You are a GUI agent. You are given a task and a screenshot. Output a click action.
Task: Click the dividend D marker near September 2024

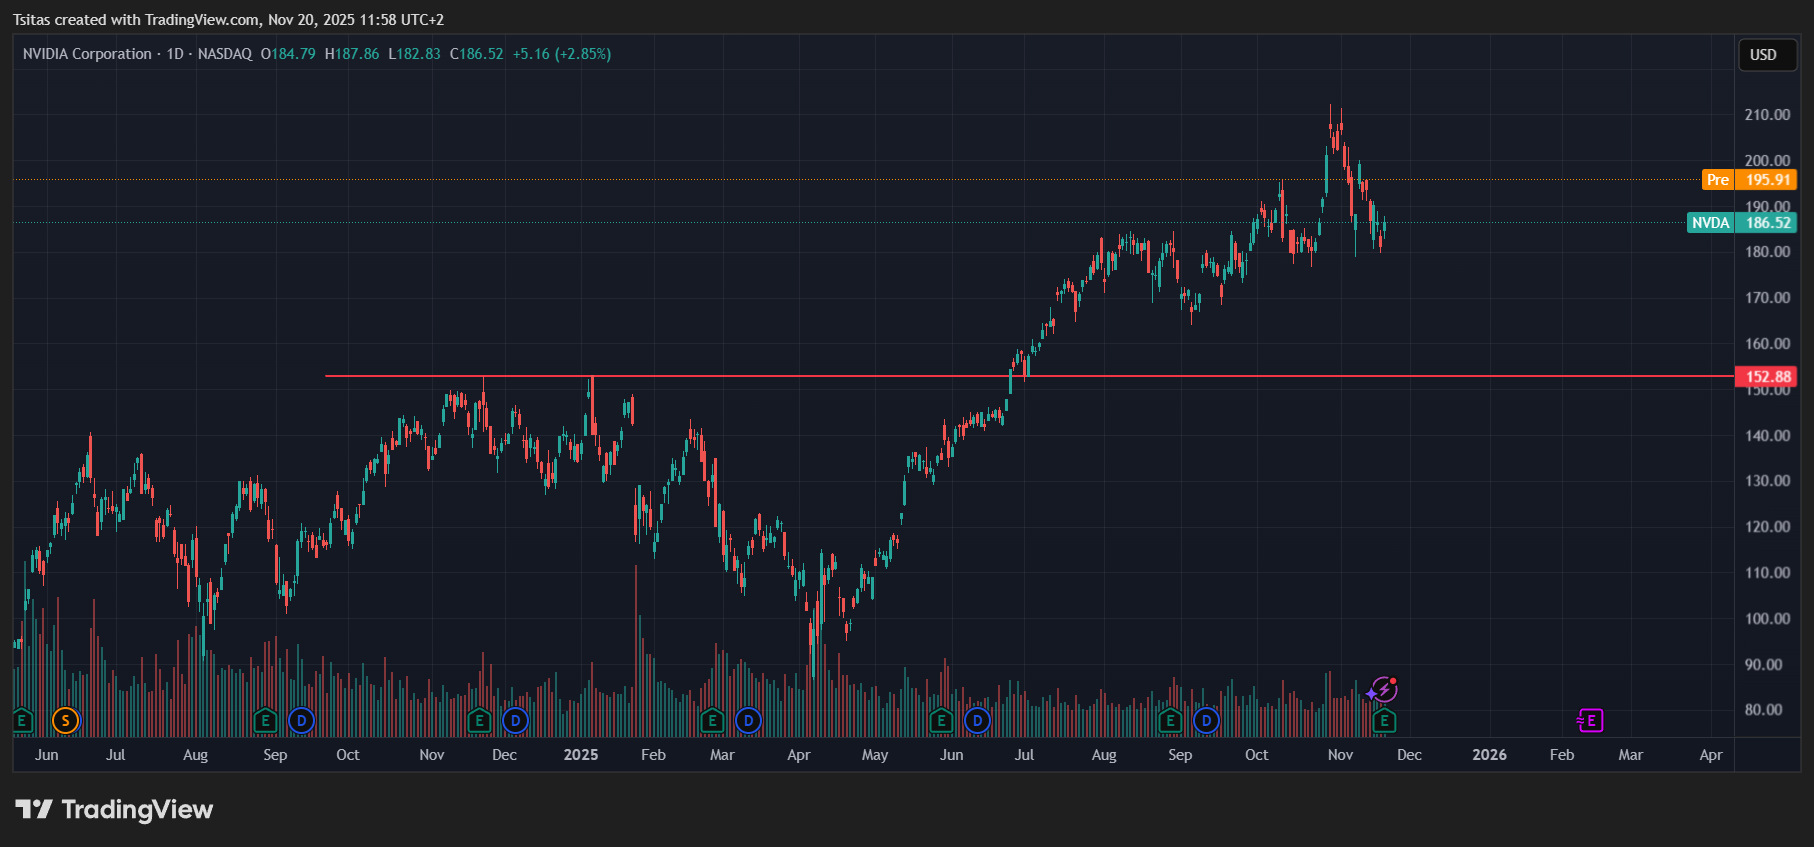coord(301,720)
